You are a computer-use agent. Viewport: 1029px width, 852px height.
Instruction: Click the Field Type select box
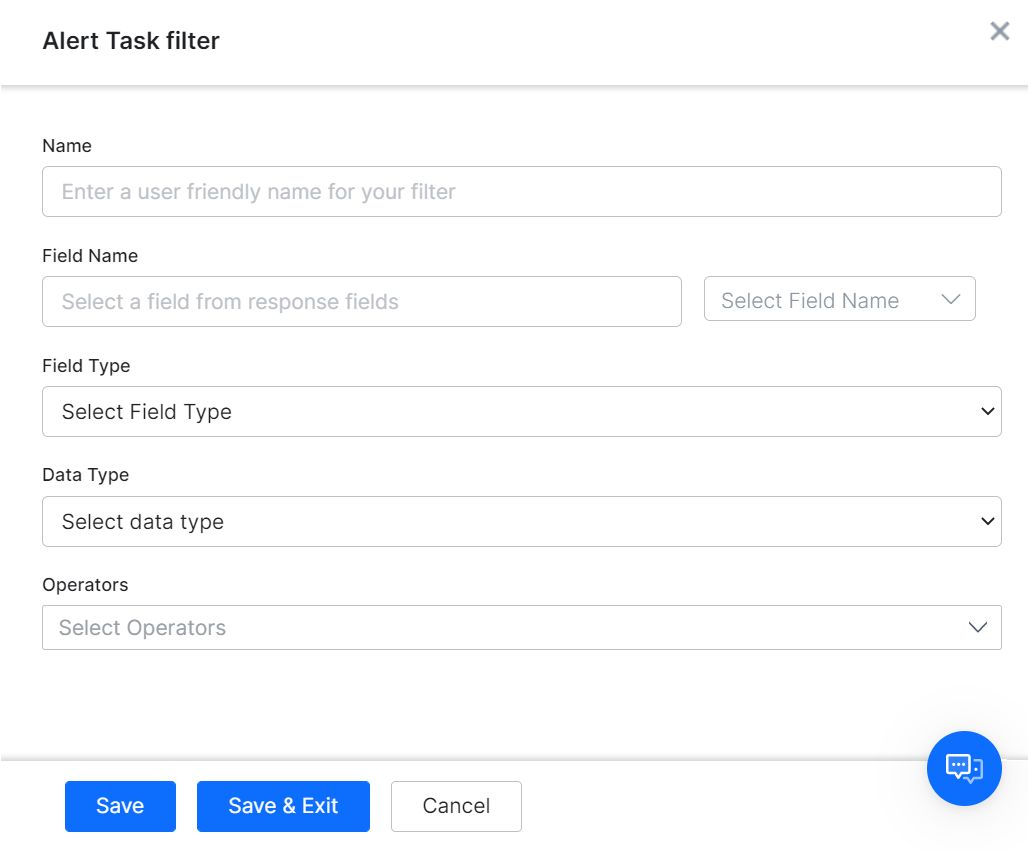[x=521, y=411]
